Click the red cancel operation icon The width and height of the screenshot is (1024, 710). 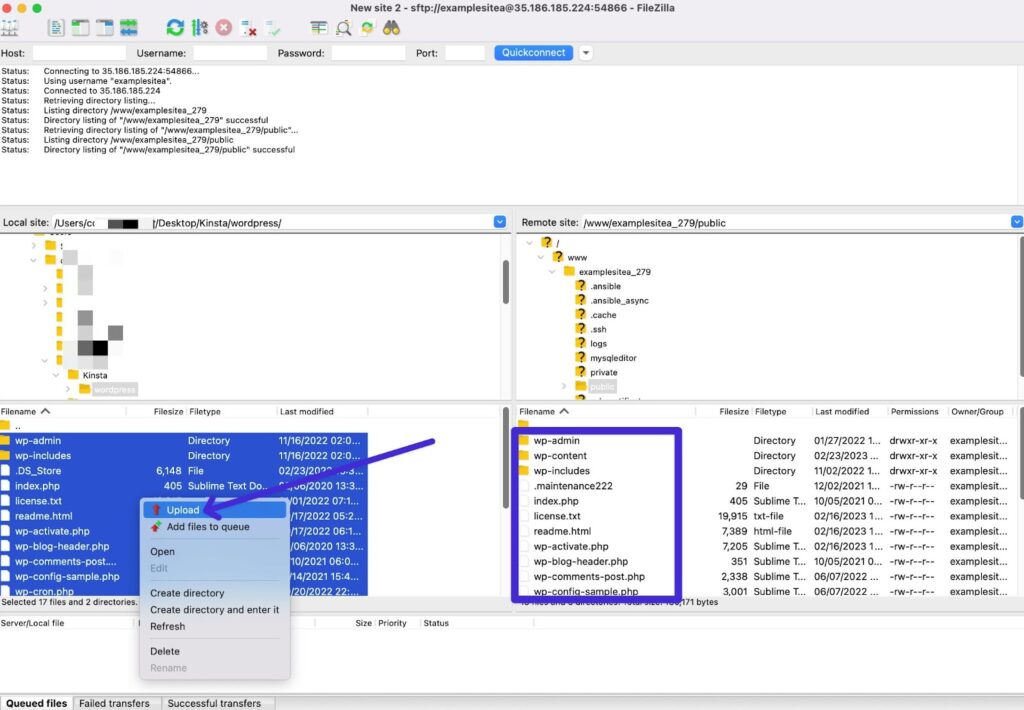coord(224,28)
